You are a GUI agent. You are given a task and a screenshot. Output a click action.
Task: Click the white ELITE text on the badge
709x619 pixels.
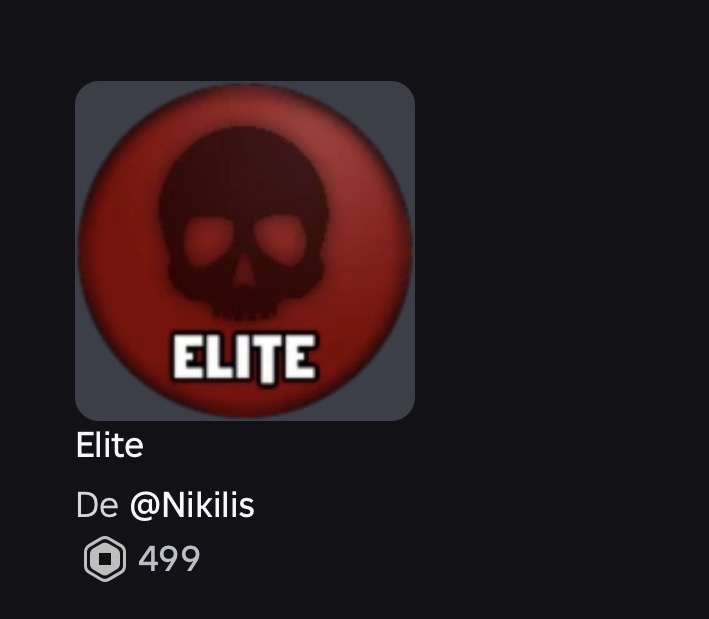coord(245,359)
